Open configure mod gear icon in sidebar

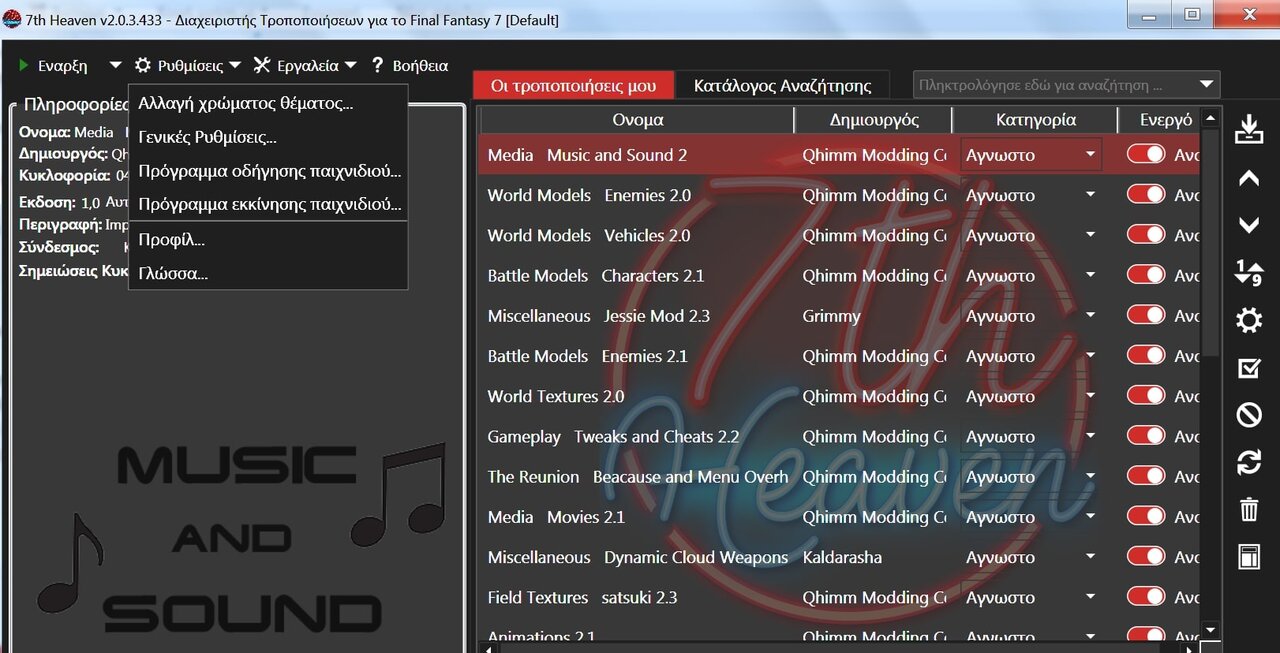pos(1249,321)
